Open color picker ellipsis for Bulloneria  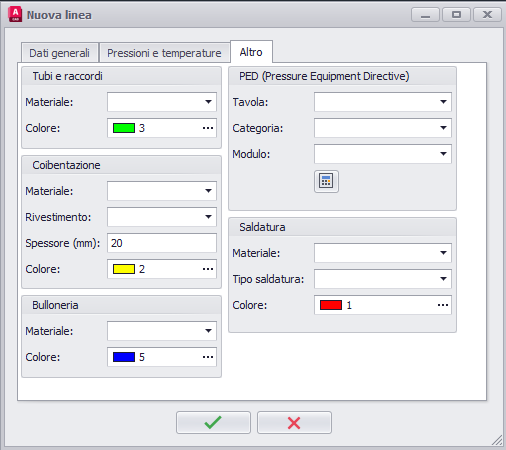click(x=208, y=357)
